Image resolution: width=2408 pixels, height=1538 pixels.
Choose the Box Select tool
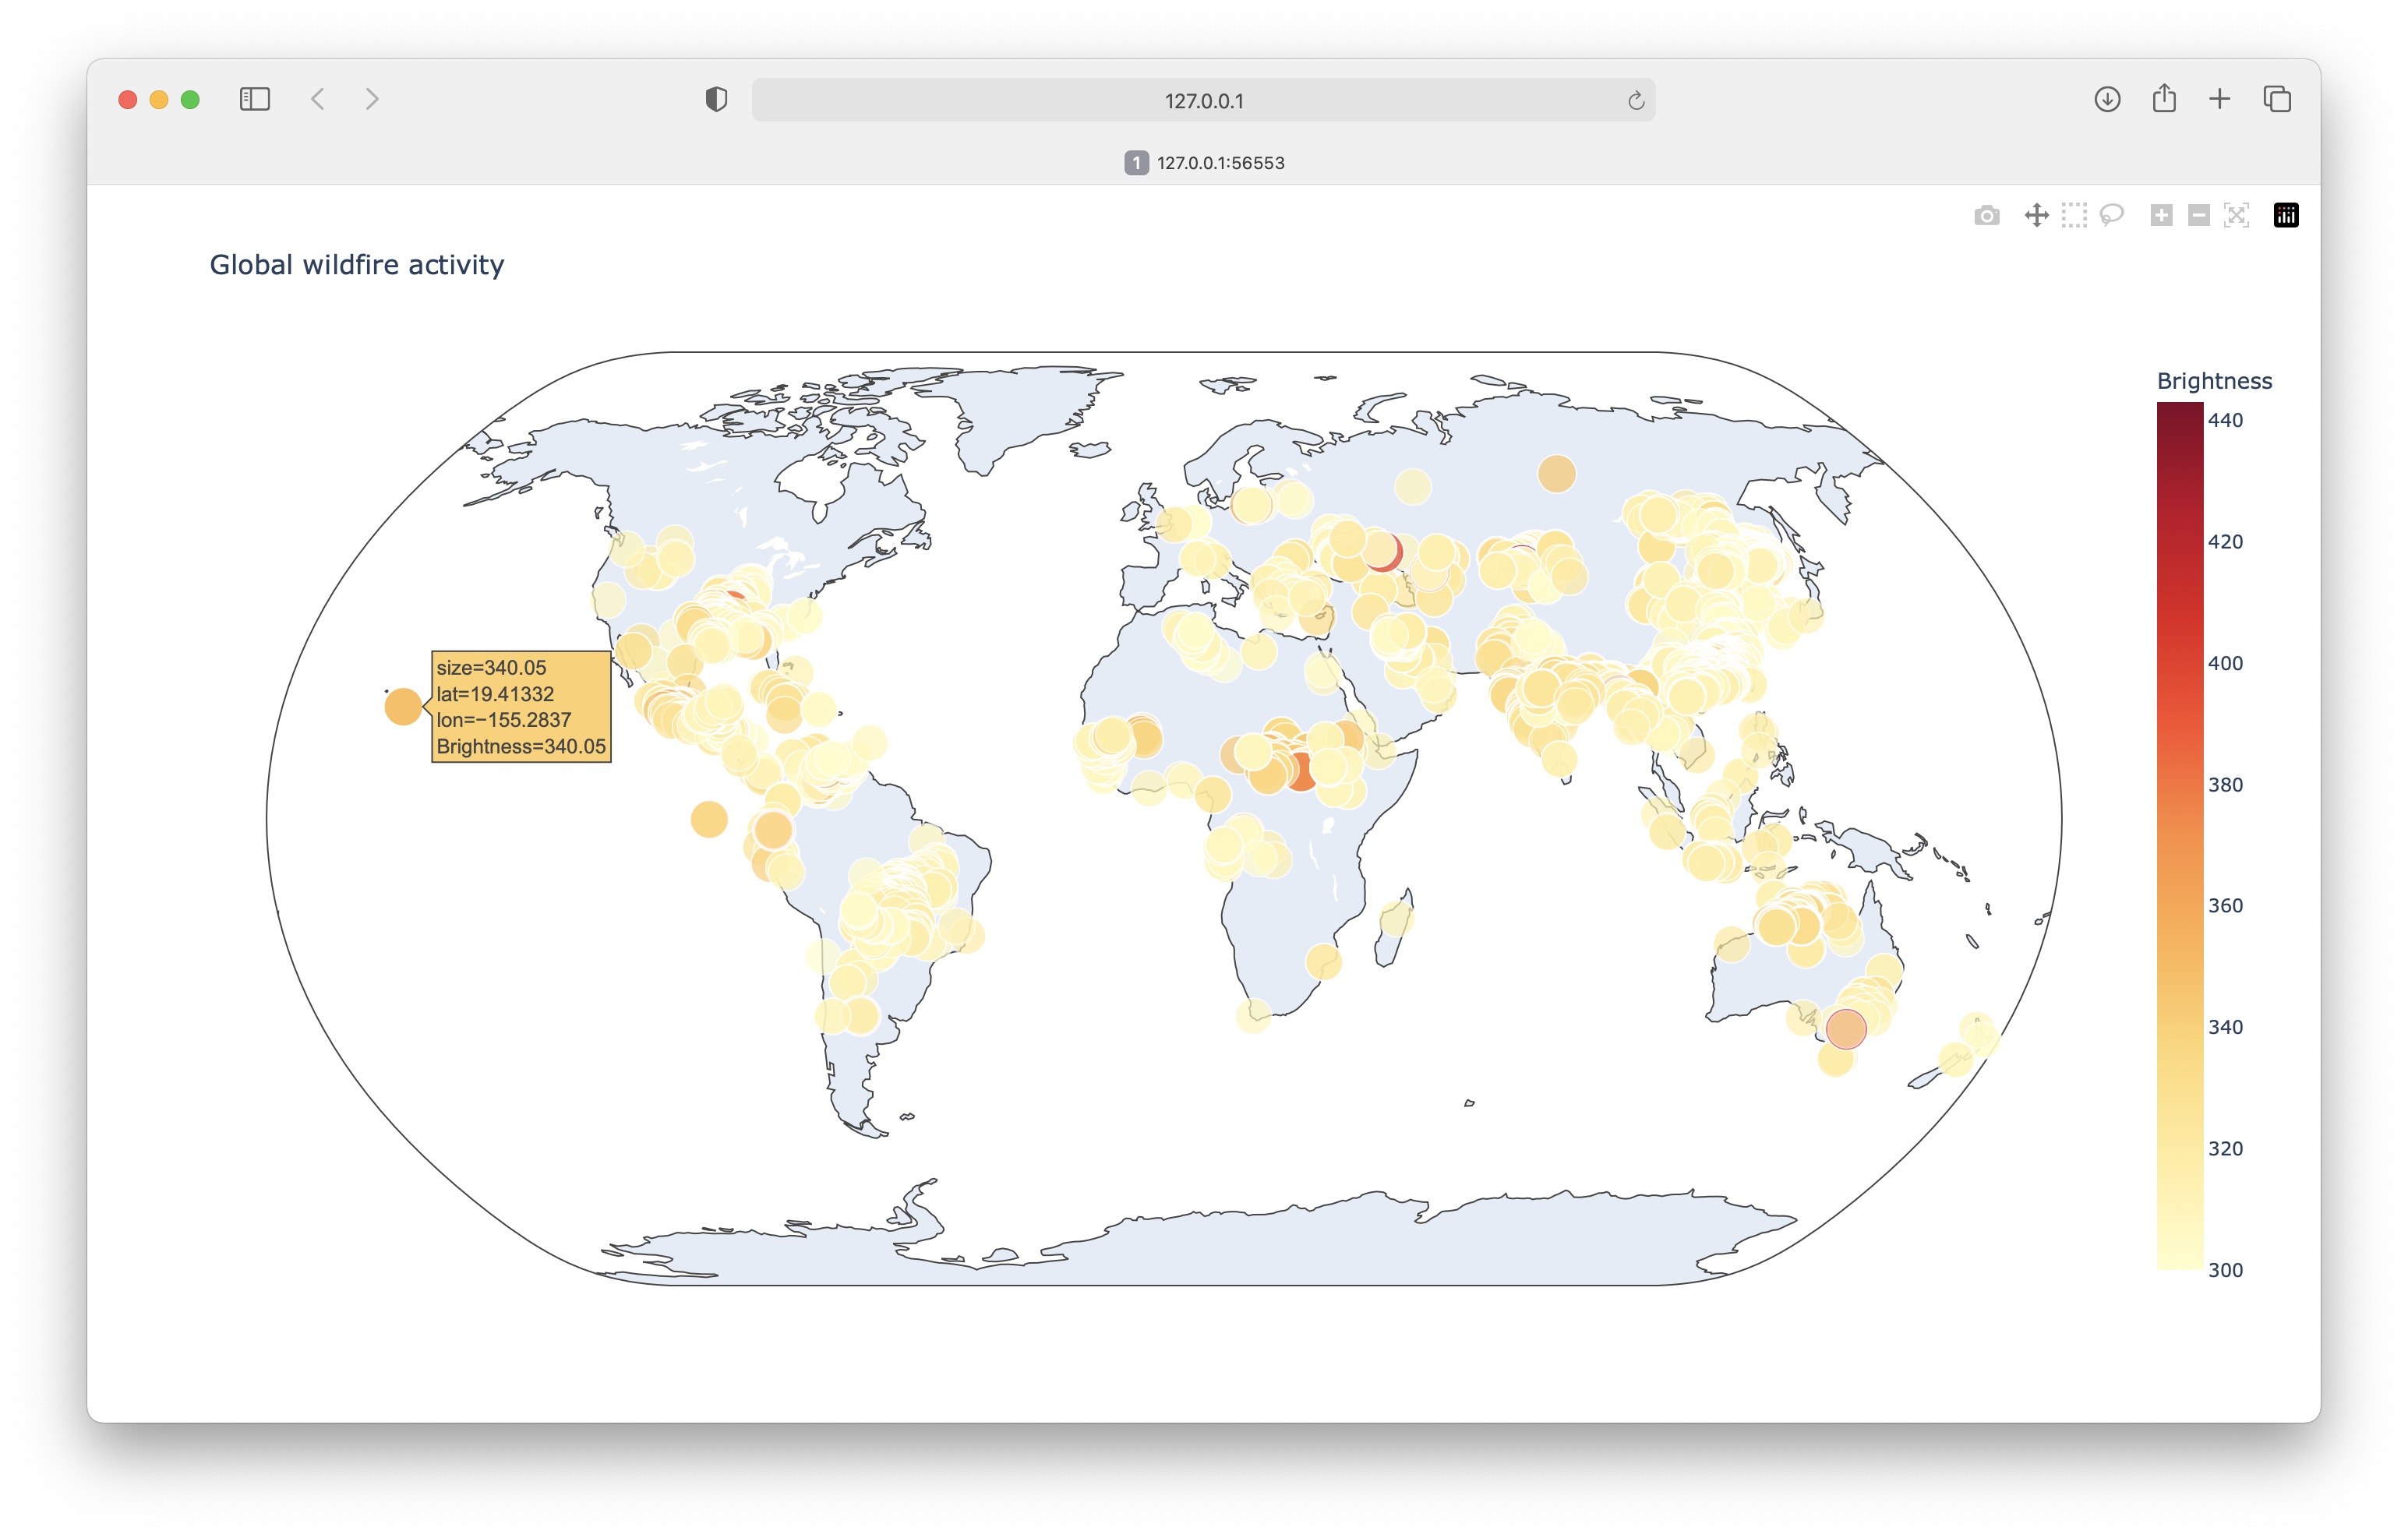(2074, 215)
